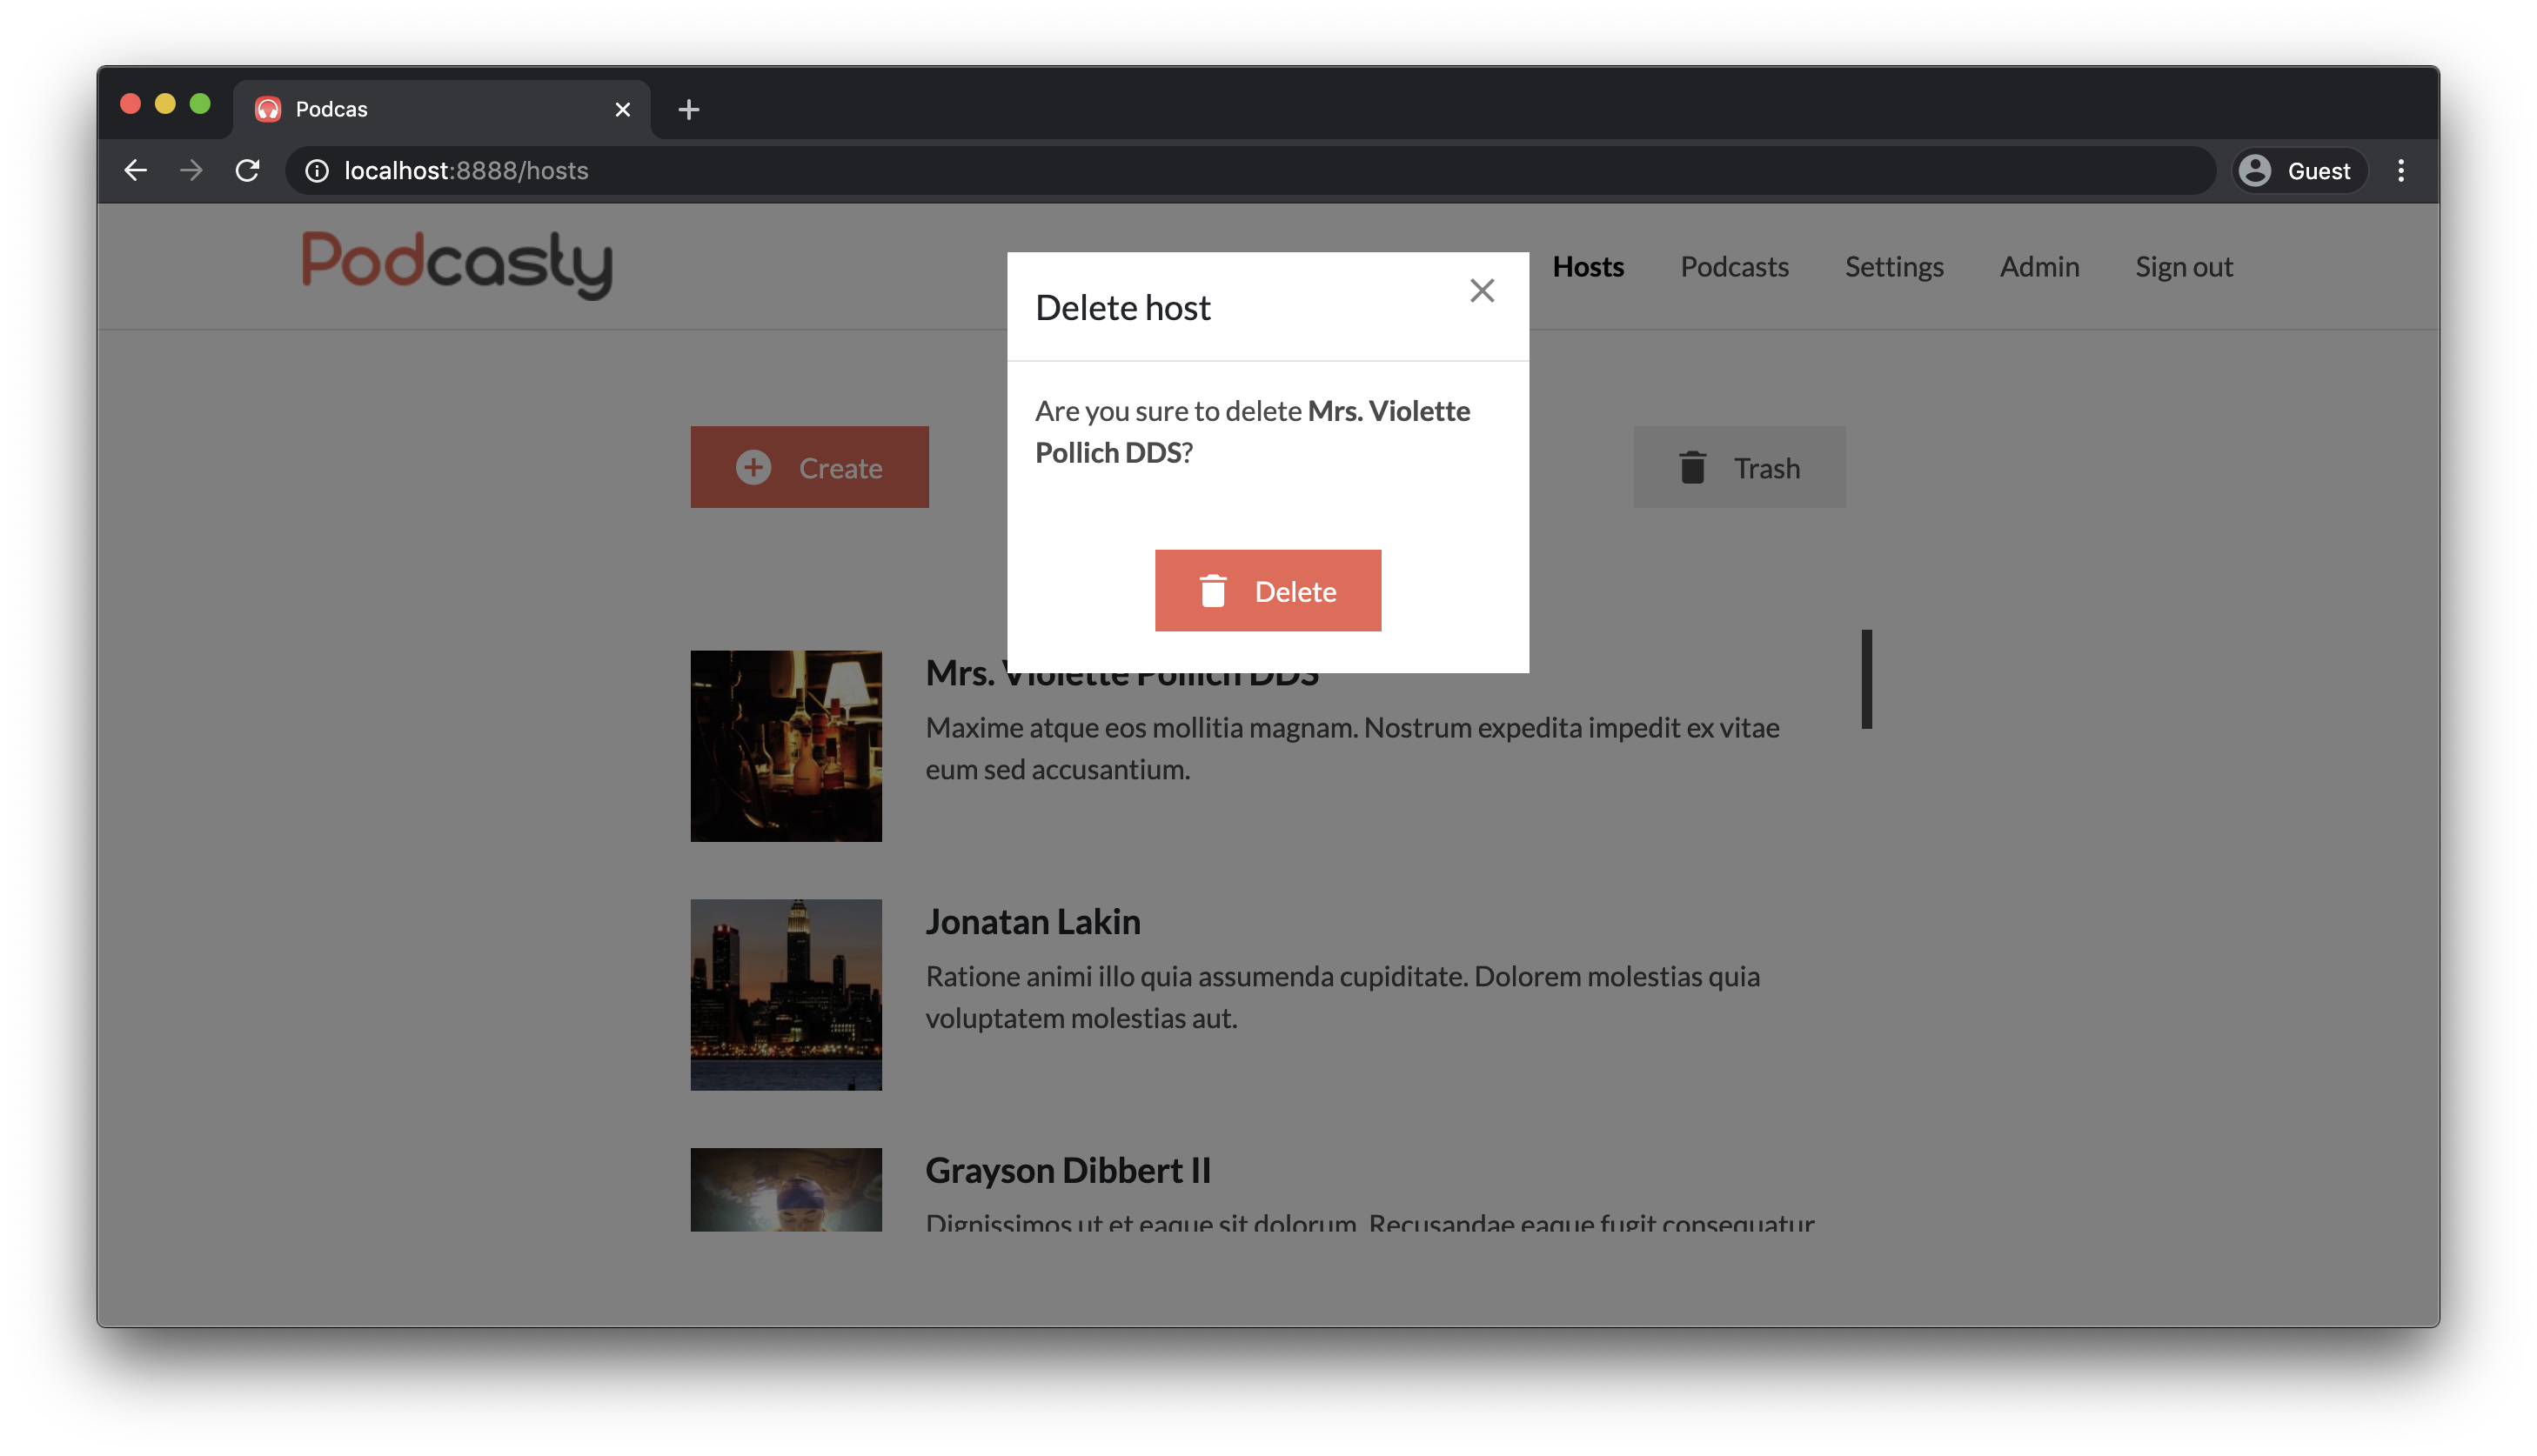Click the Podcasty logo

(x=457, y=264)
